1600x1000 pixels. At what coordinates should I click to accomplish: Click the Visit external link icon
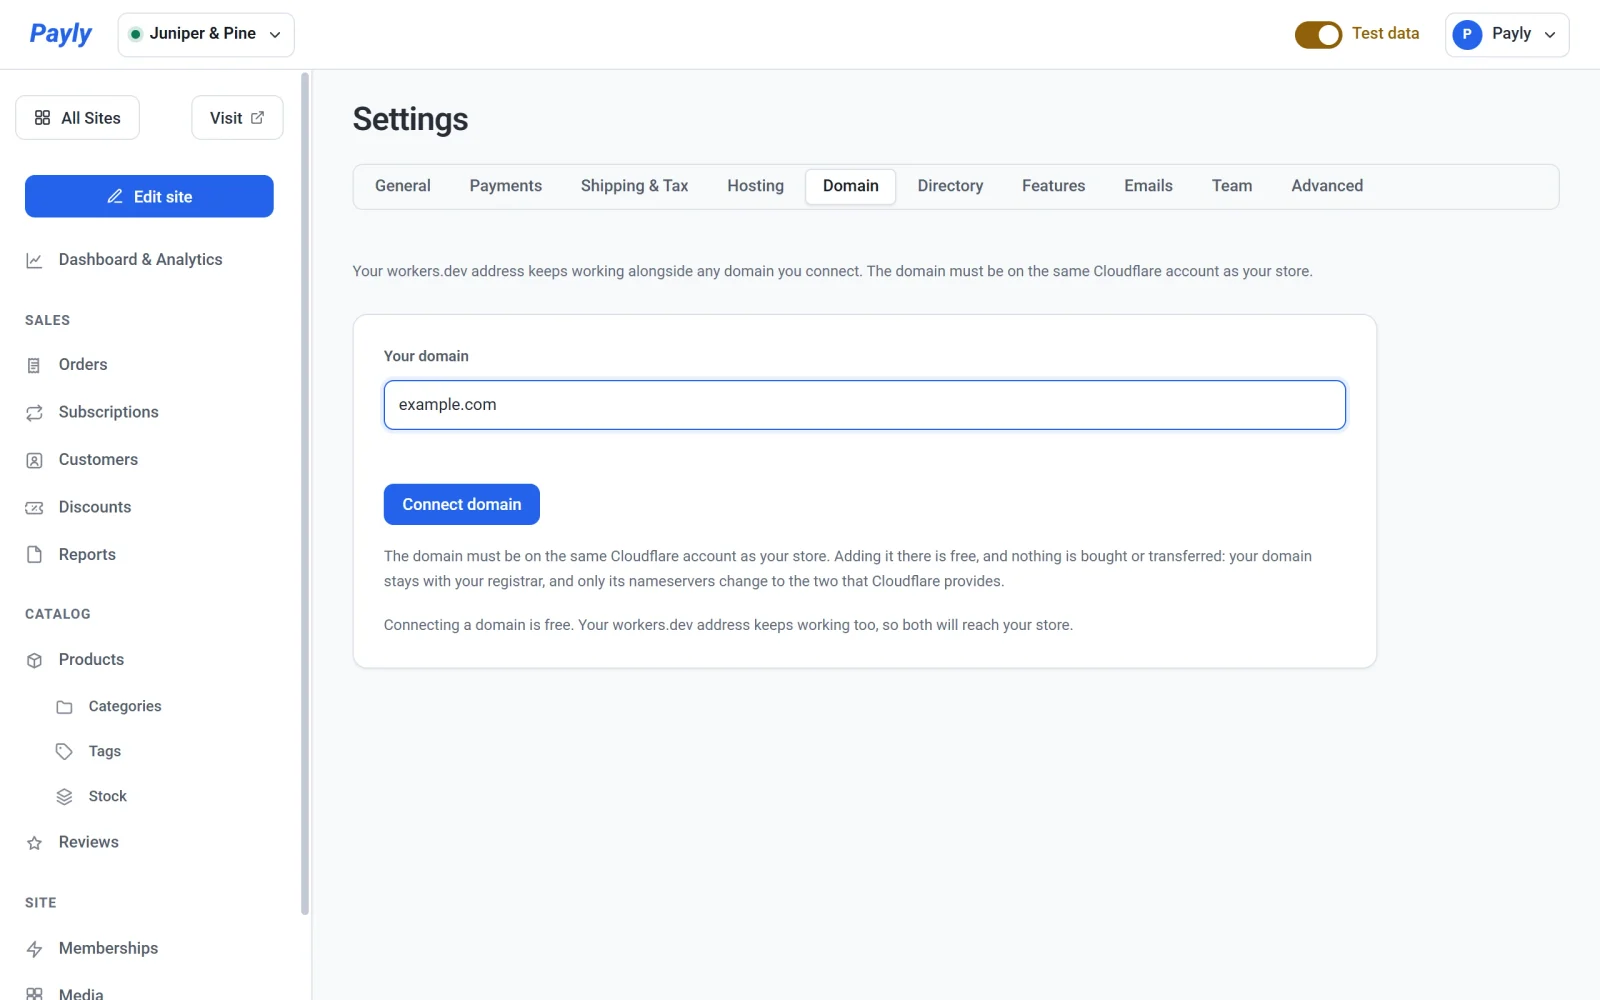click(257, 118)
